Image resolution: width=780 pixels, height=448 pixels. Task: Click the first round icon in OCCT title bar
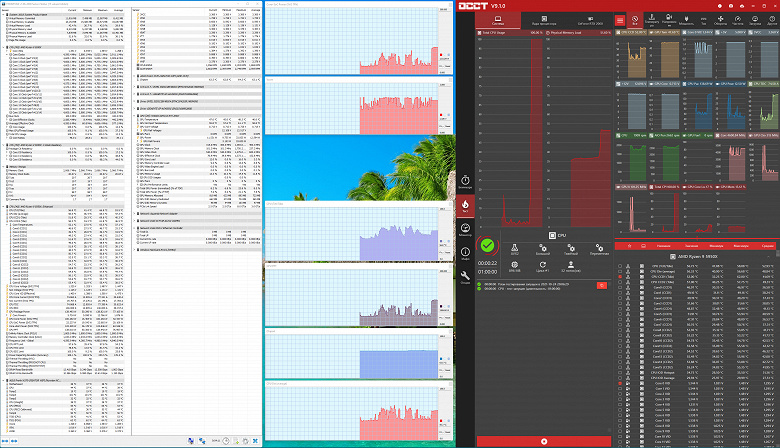[x=719, y=6]
